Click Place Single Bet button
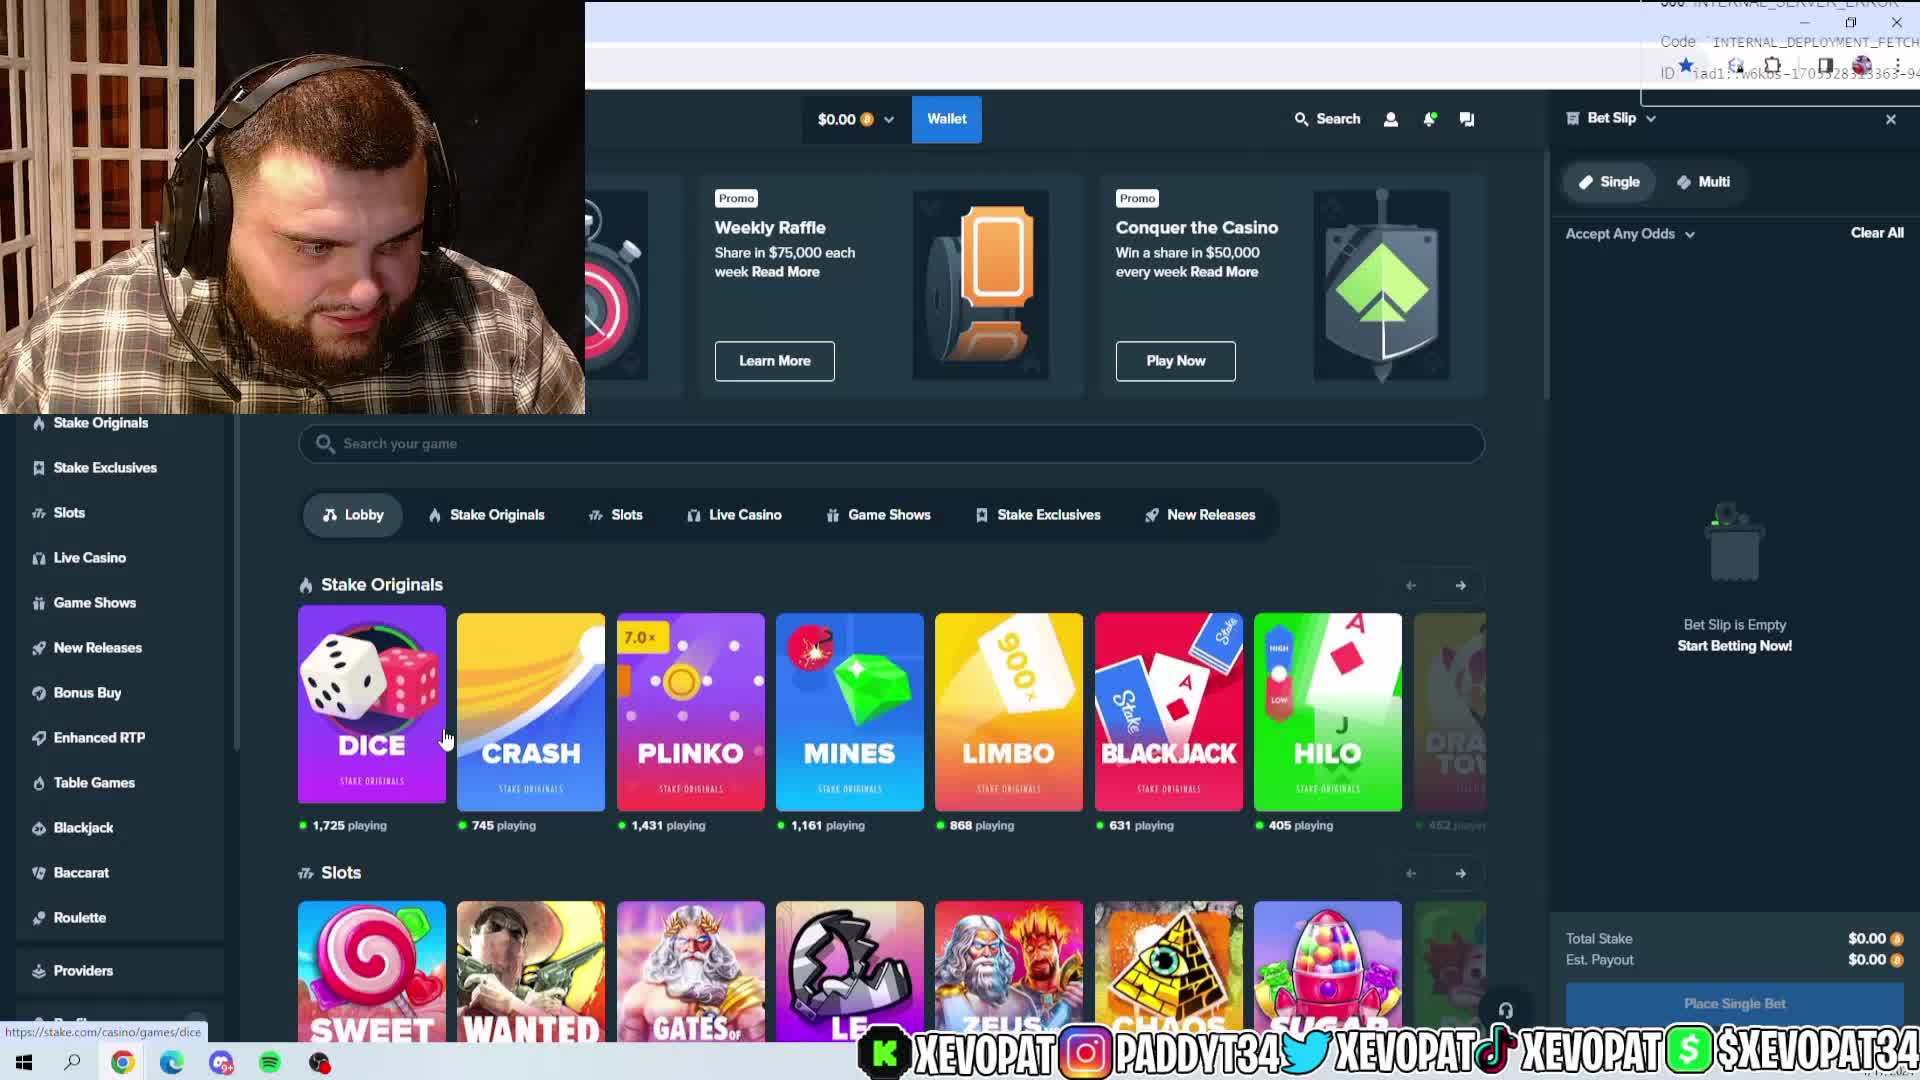The image size is (1920, 1080). (x=1734, y=1004)
